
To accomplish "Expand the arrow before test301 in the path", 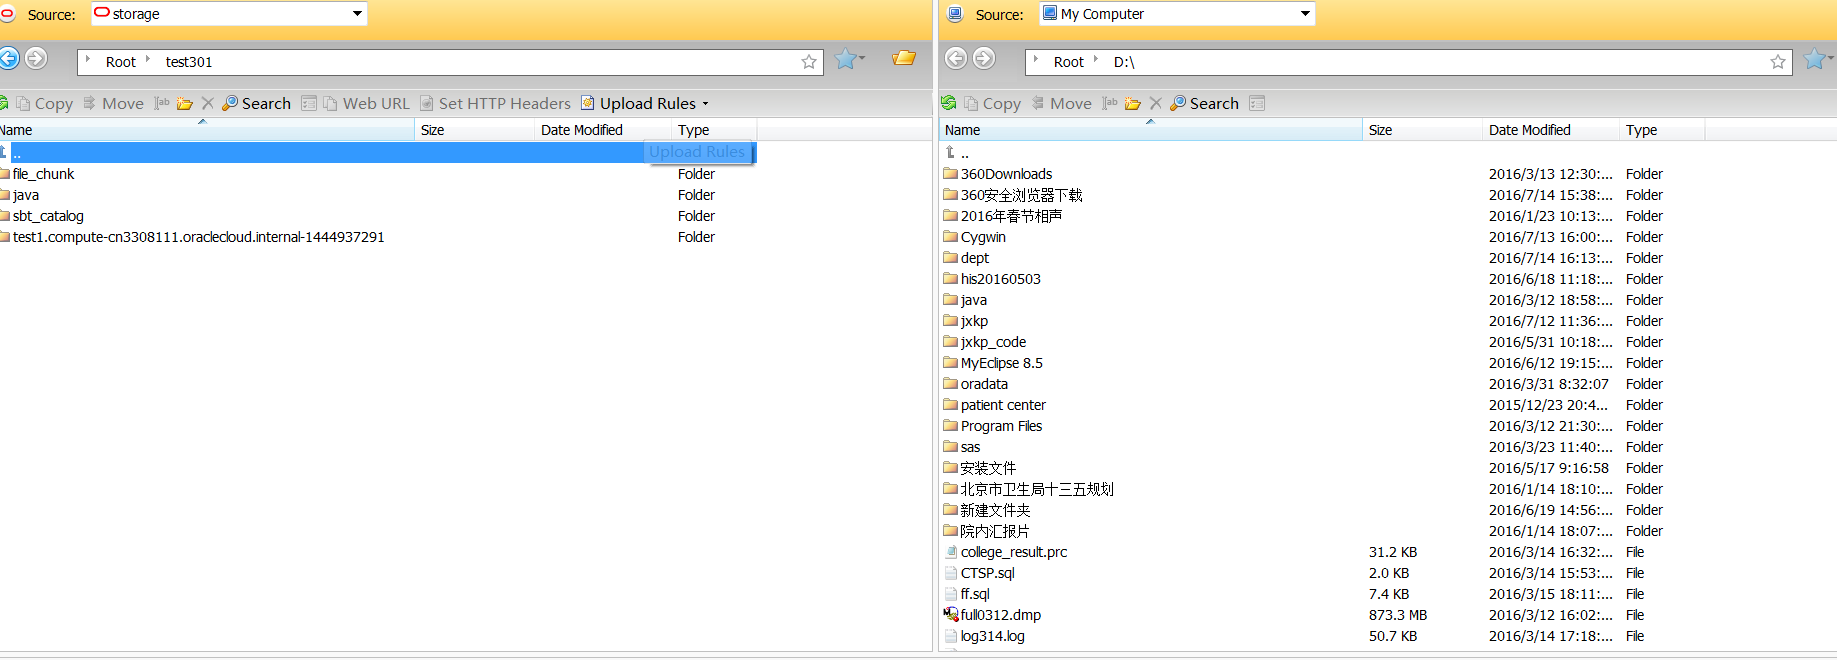I will point(148,61).
